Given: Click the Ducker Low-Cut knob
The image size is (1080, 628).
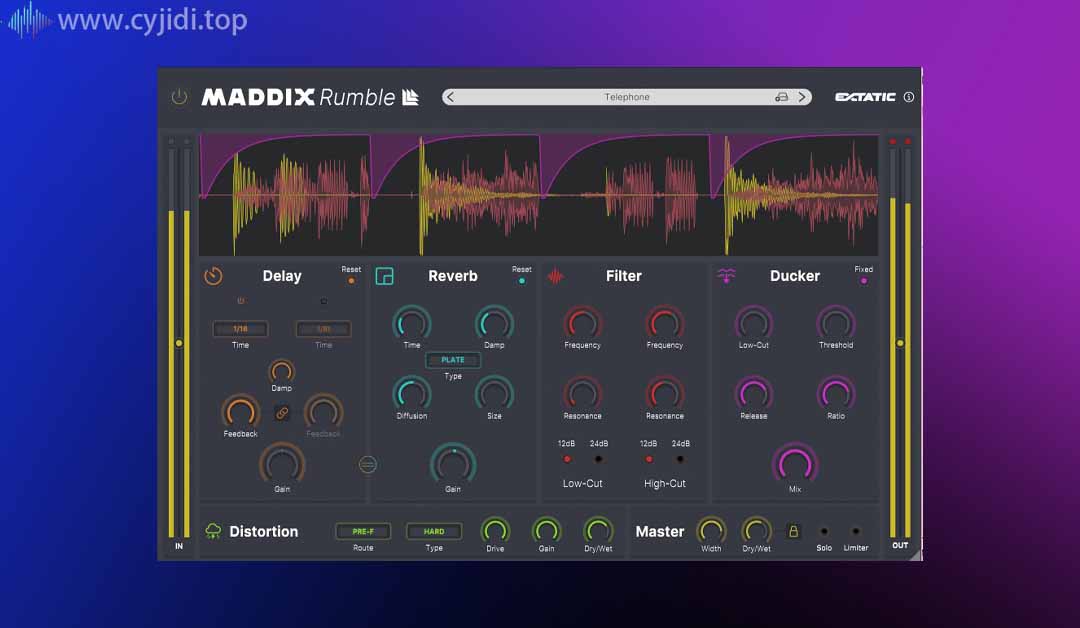Looking at the screenshot, I should [754, 323].
